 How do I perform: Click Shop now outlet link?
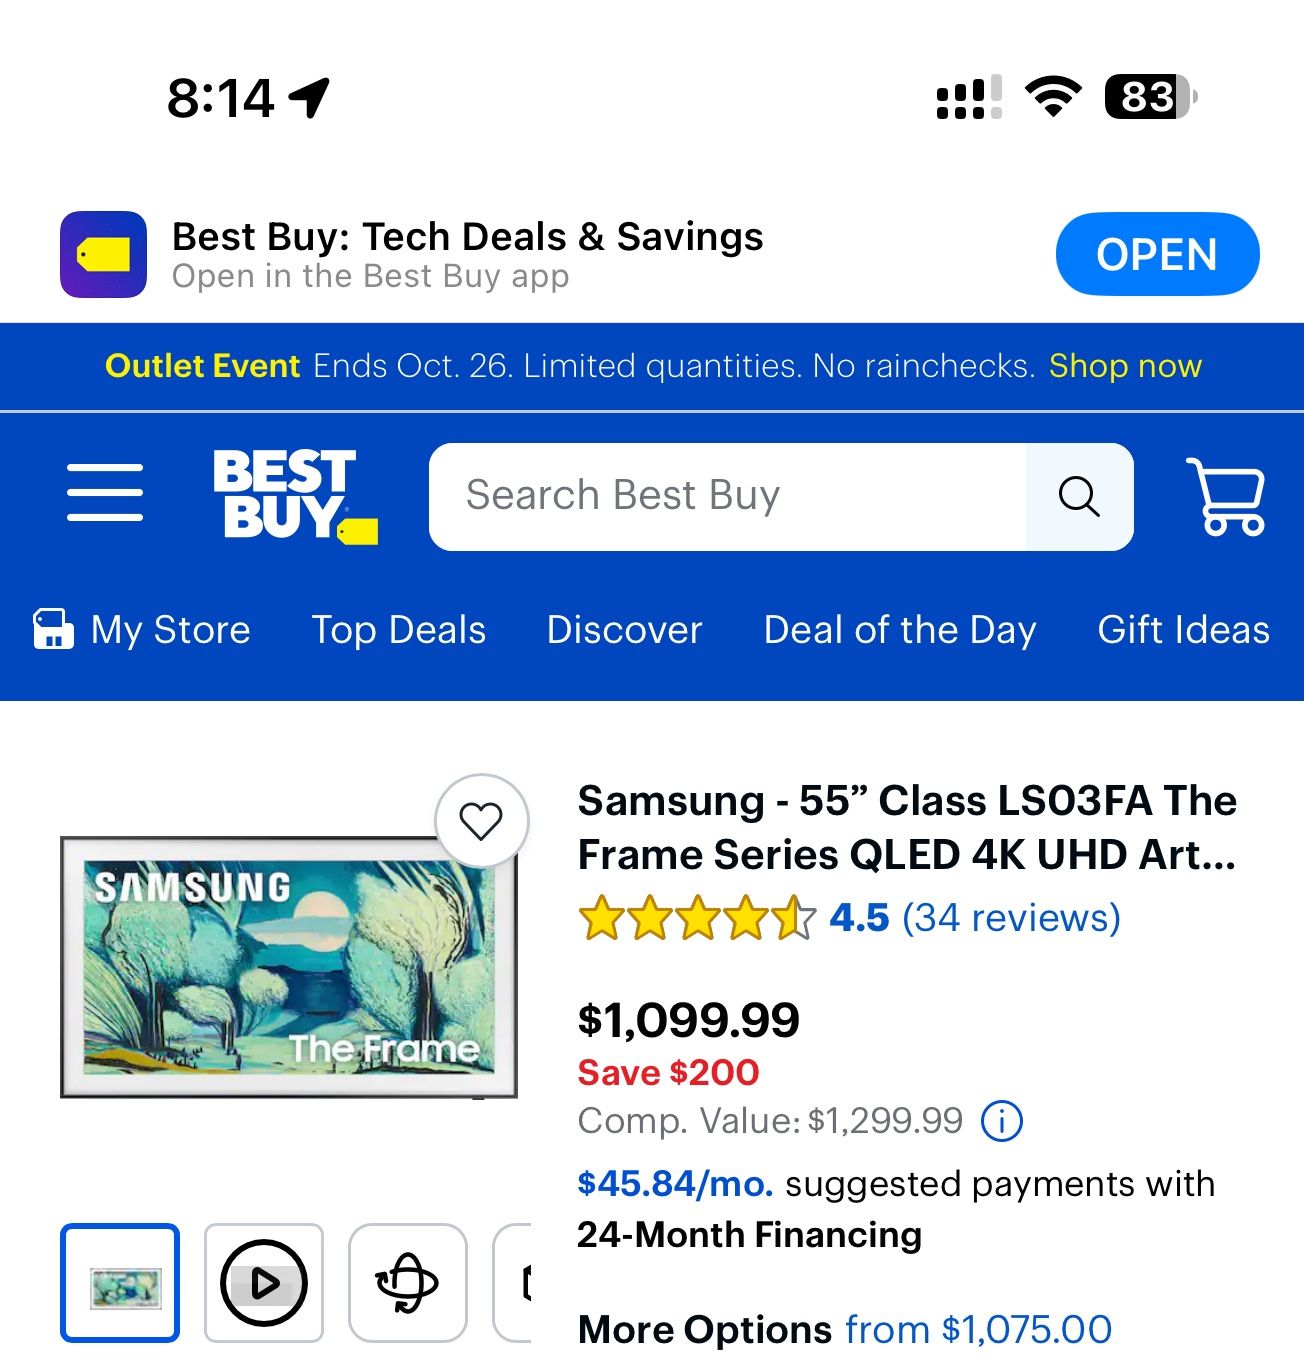pos(1125,366)
